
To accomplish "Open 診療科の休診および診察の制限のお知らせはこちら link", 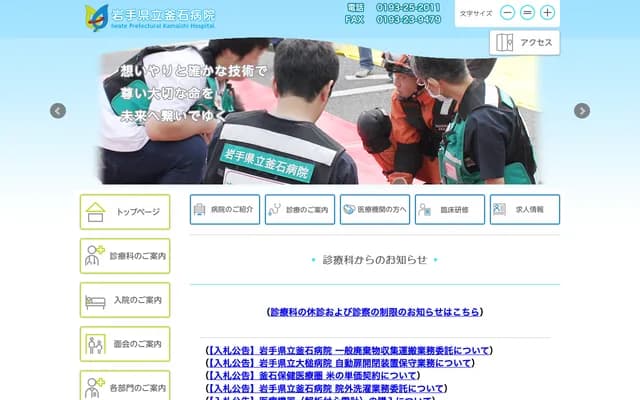I will (375, 312).
